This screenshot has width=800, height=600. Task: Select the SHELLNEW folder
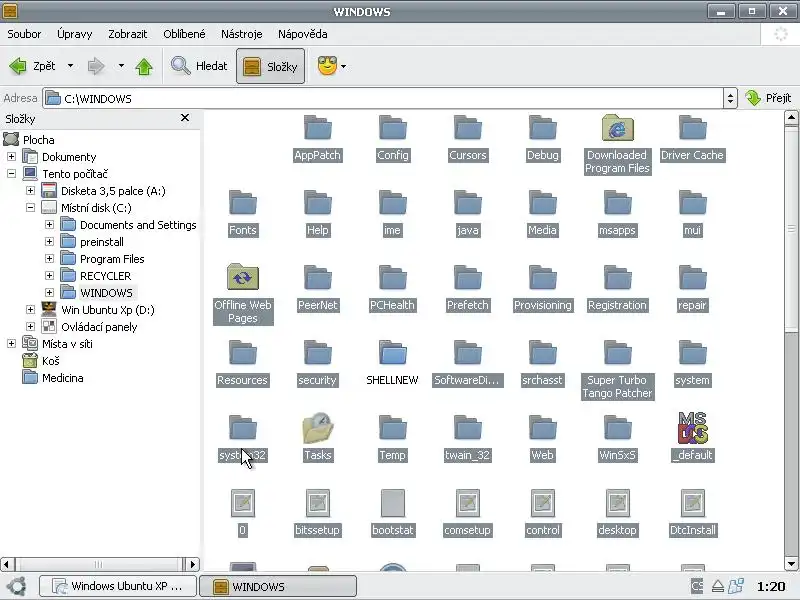coord(392,363)
